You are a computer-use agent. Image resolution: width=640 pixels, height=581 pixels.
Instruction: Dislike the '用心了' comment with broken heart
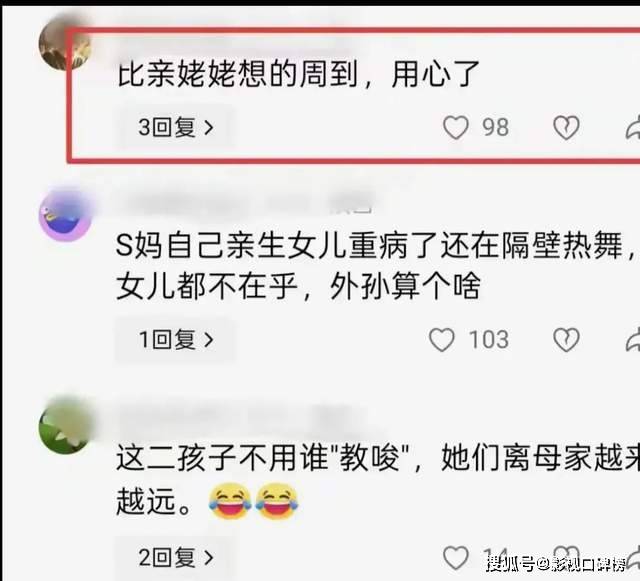coord(566,127)
